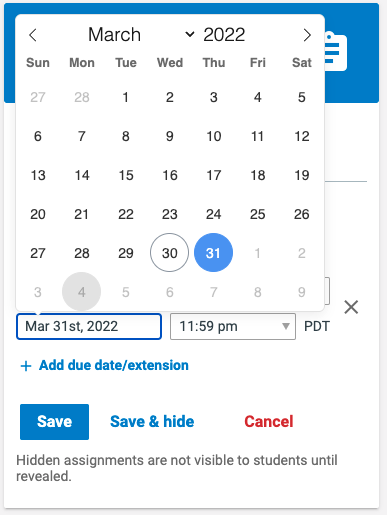The image size is (387, 515).
Task: Cancel the assignment changes
Action: [269, 422]
